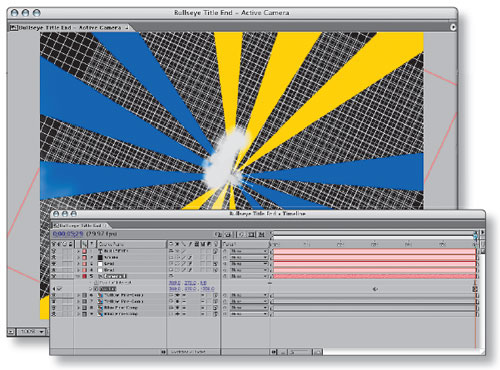Select the layer 5 Camera duration bar
500x370 pixels.
[374, 276]
